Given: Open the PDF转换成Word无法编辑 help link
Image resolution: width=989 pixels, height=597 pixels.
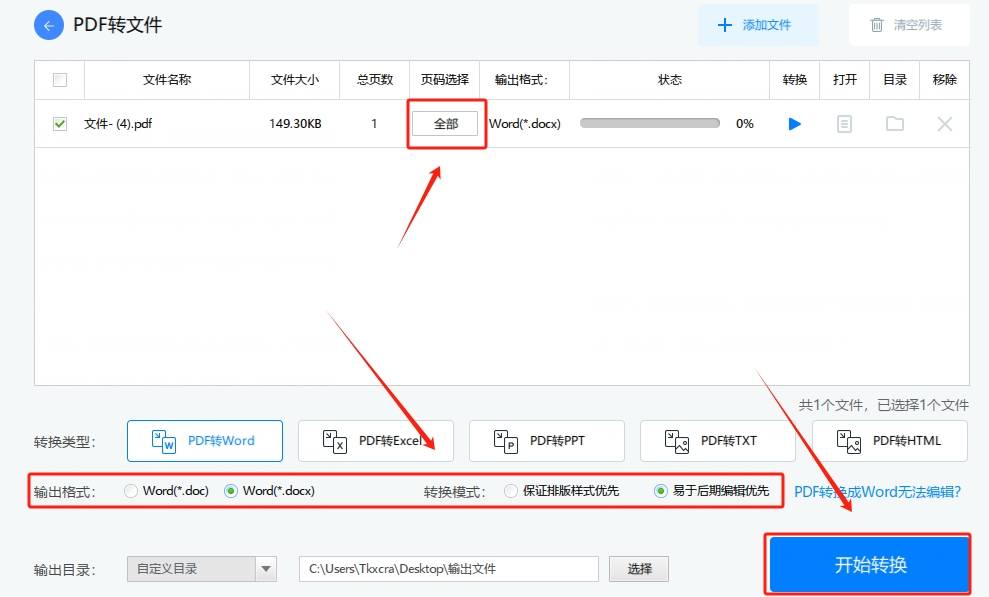Looking at the screenshot, I should tap(879, 490).
